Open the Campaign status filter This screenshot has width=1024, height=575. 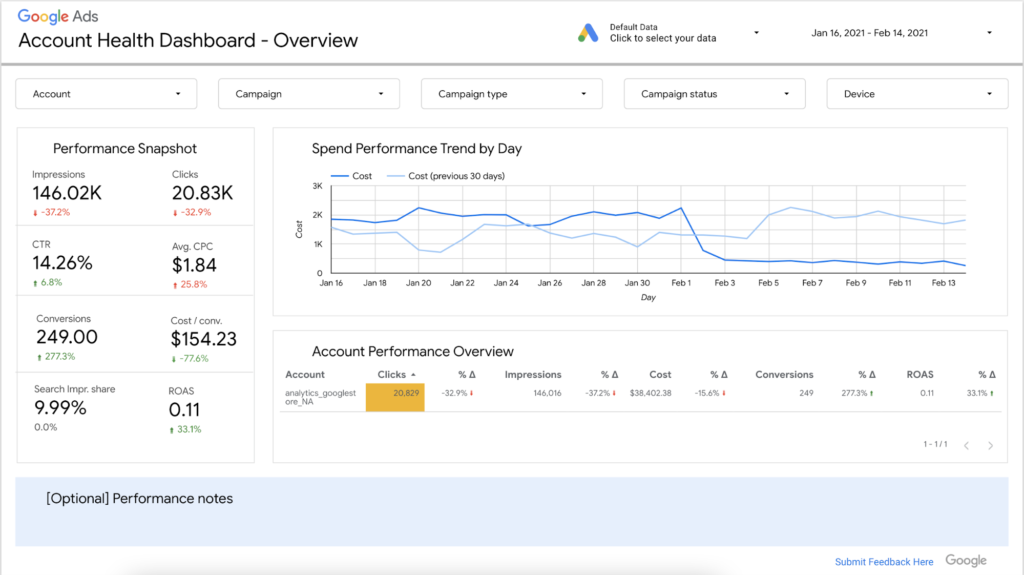point(714,94)
